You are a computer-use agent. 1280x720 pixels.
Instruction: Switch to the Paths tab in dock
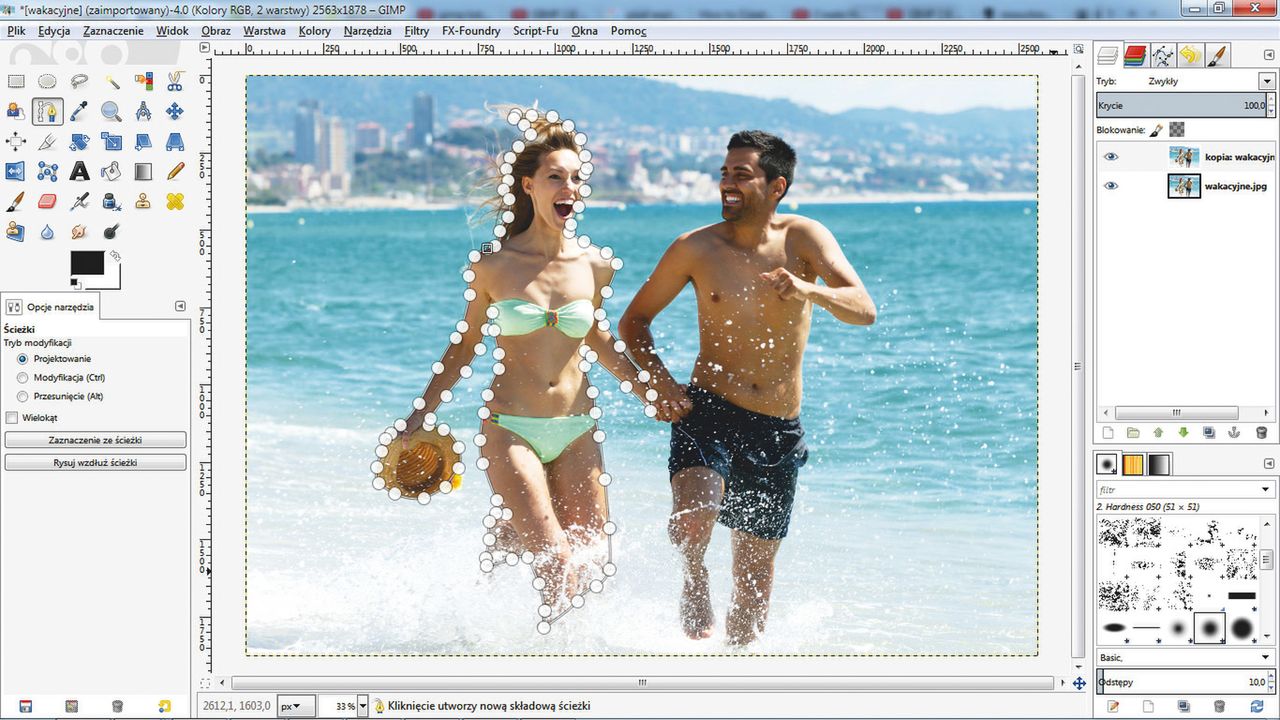point(1162,55)
